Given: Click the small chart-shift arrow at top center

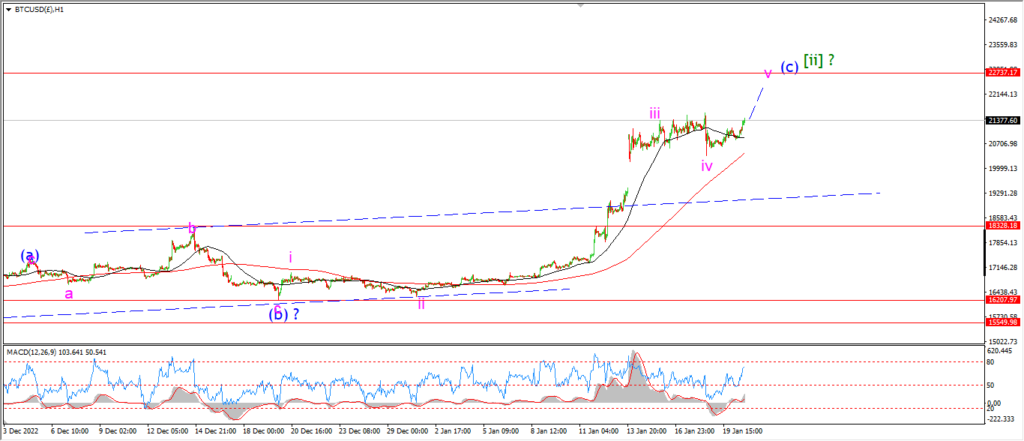Looking at the screenshot, I should pyautogui.click(x=579, y=5).
